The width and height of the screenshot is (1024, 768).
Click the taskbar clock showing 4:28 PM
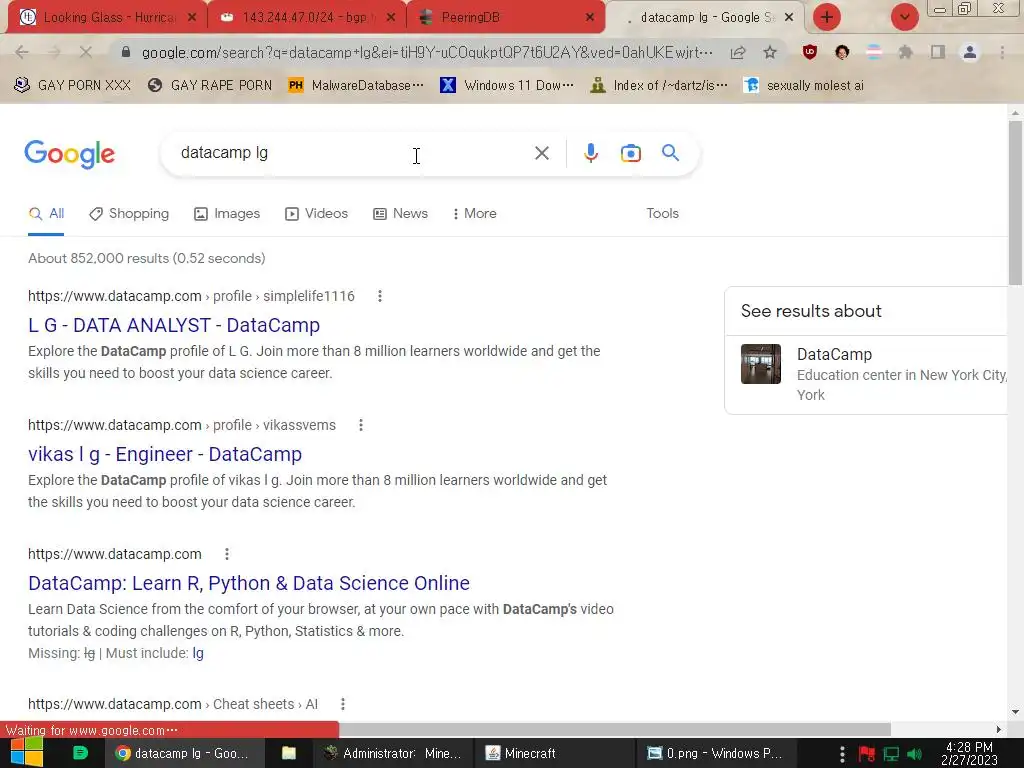click(x=969, y=754)
